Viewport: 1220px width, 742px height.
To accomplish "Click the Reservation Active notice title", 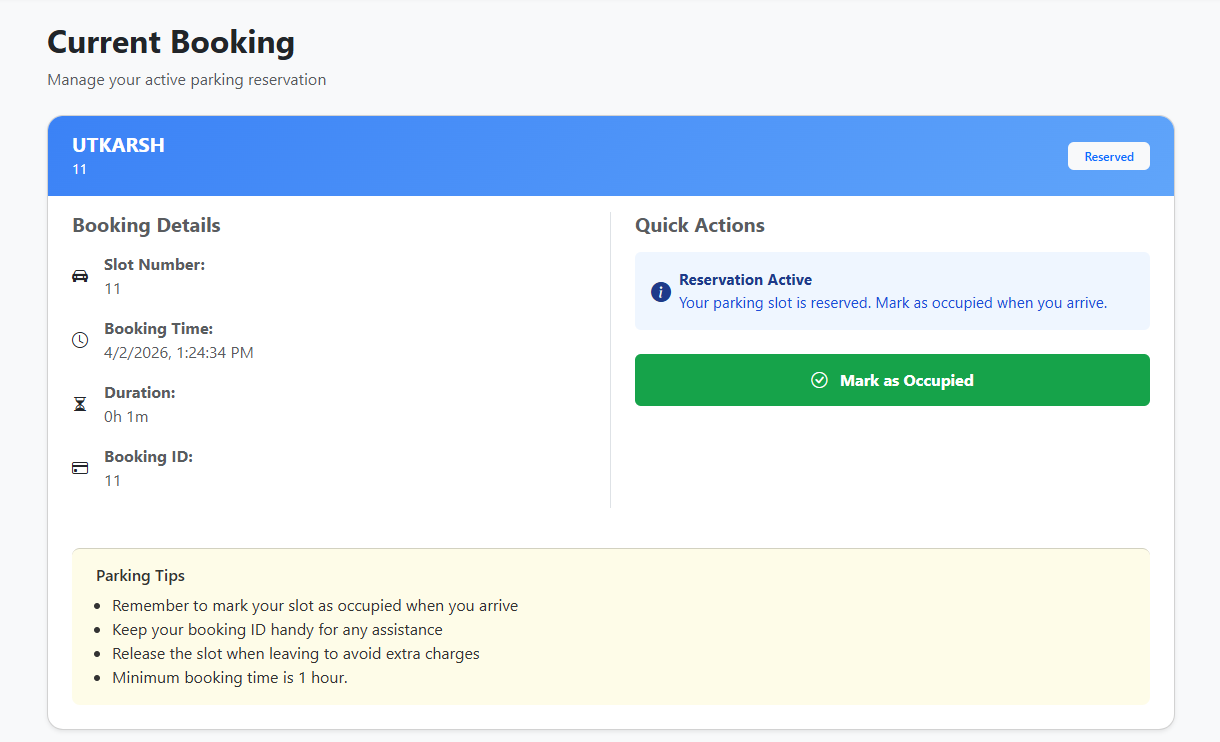I will click(745, 280).
